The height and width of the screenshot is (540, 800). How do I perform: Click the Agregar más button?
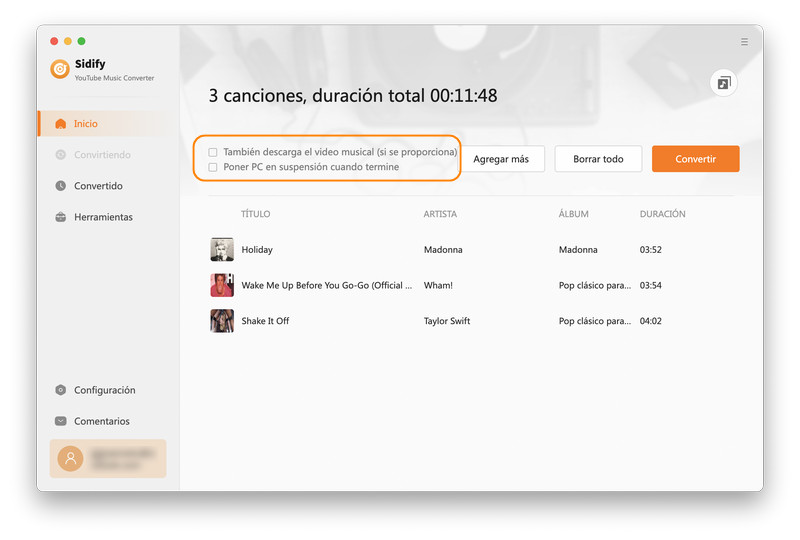(x=501, y=159)
